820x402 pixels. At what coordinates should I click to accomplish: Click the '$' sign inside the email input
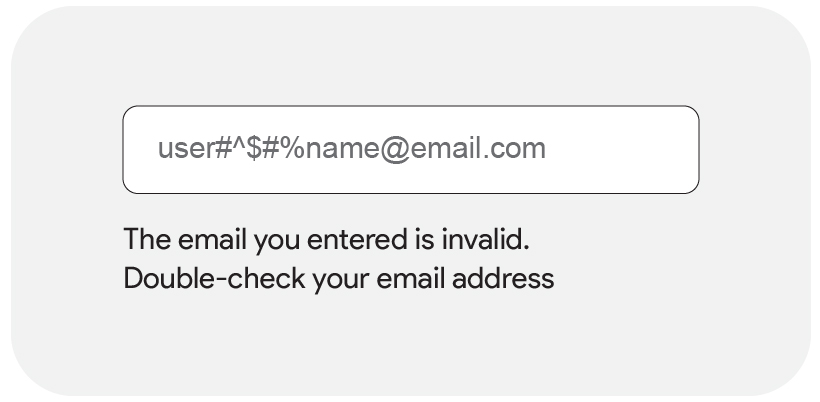[254, 148]
